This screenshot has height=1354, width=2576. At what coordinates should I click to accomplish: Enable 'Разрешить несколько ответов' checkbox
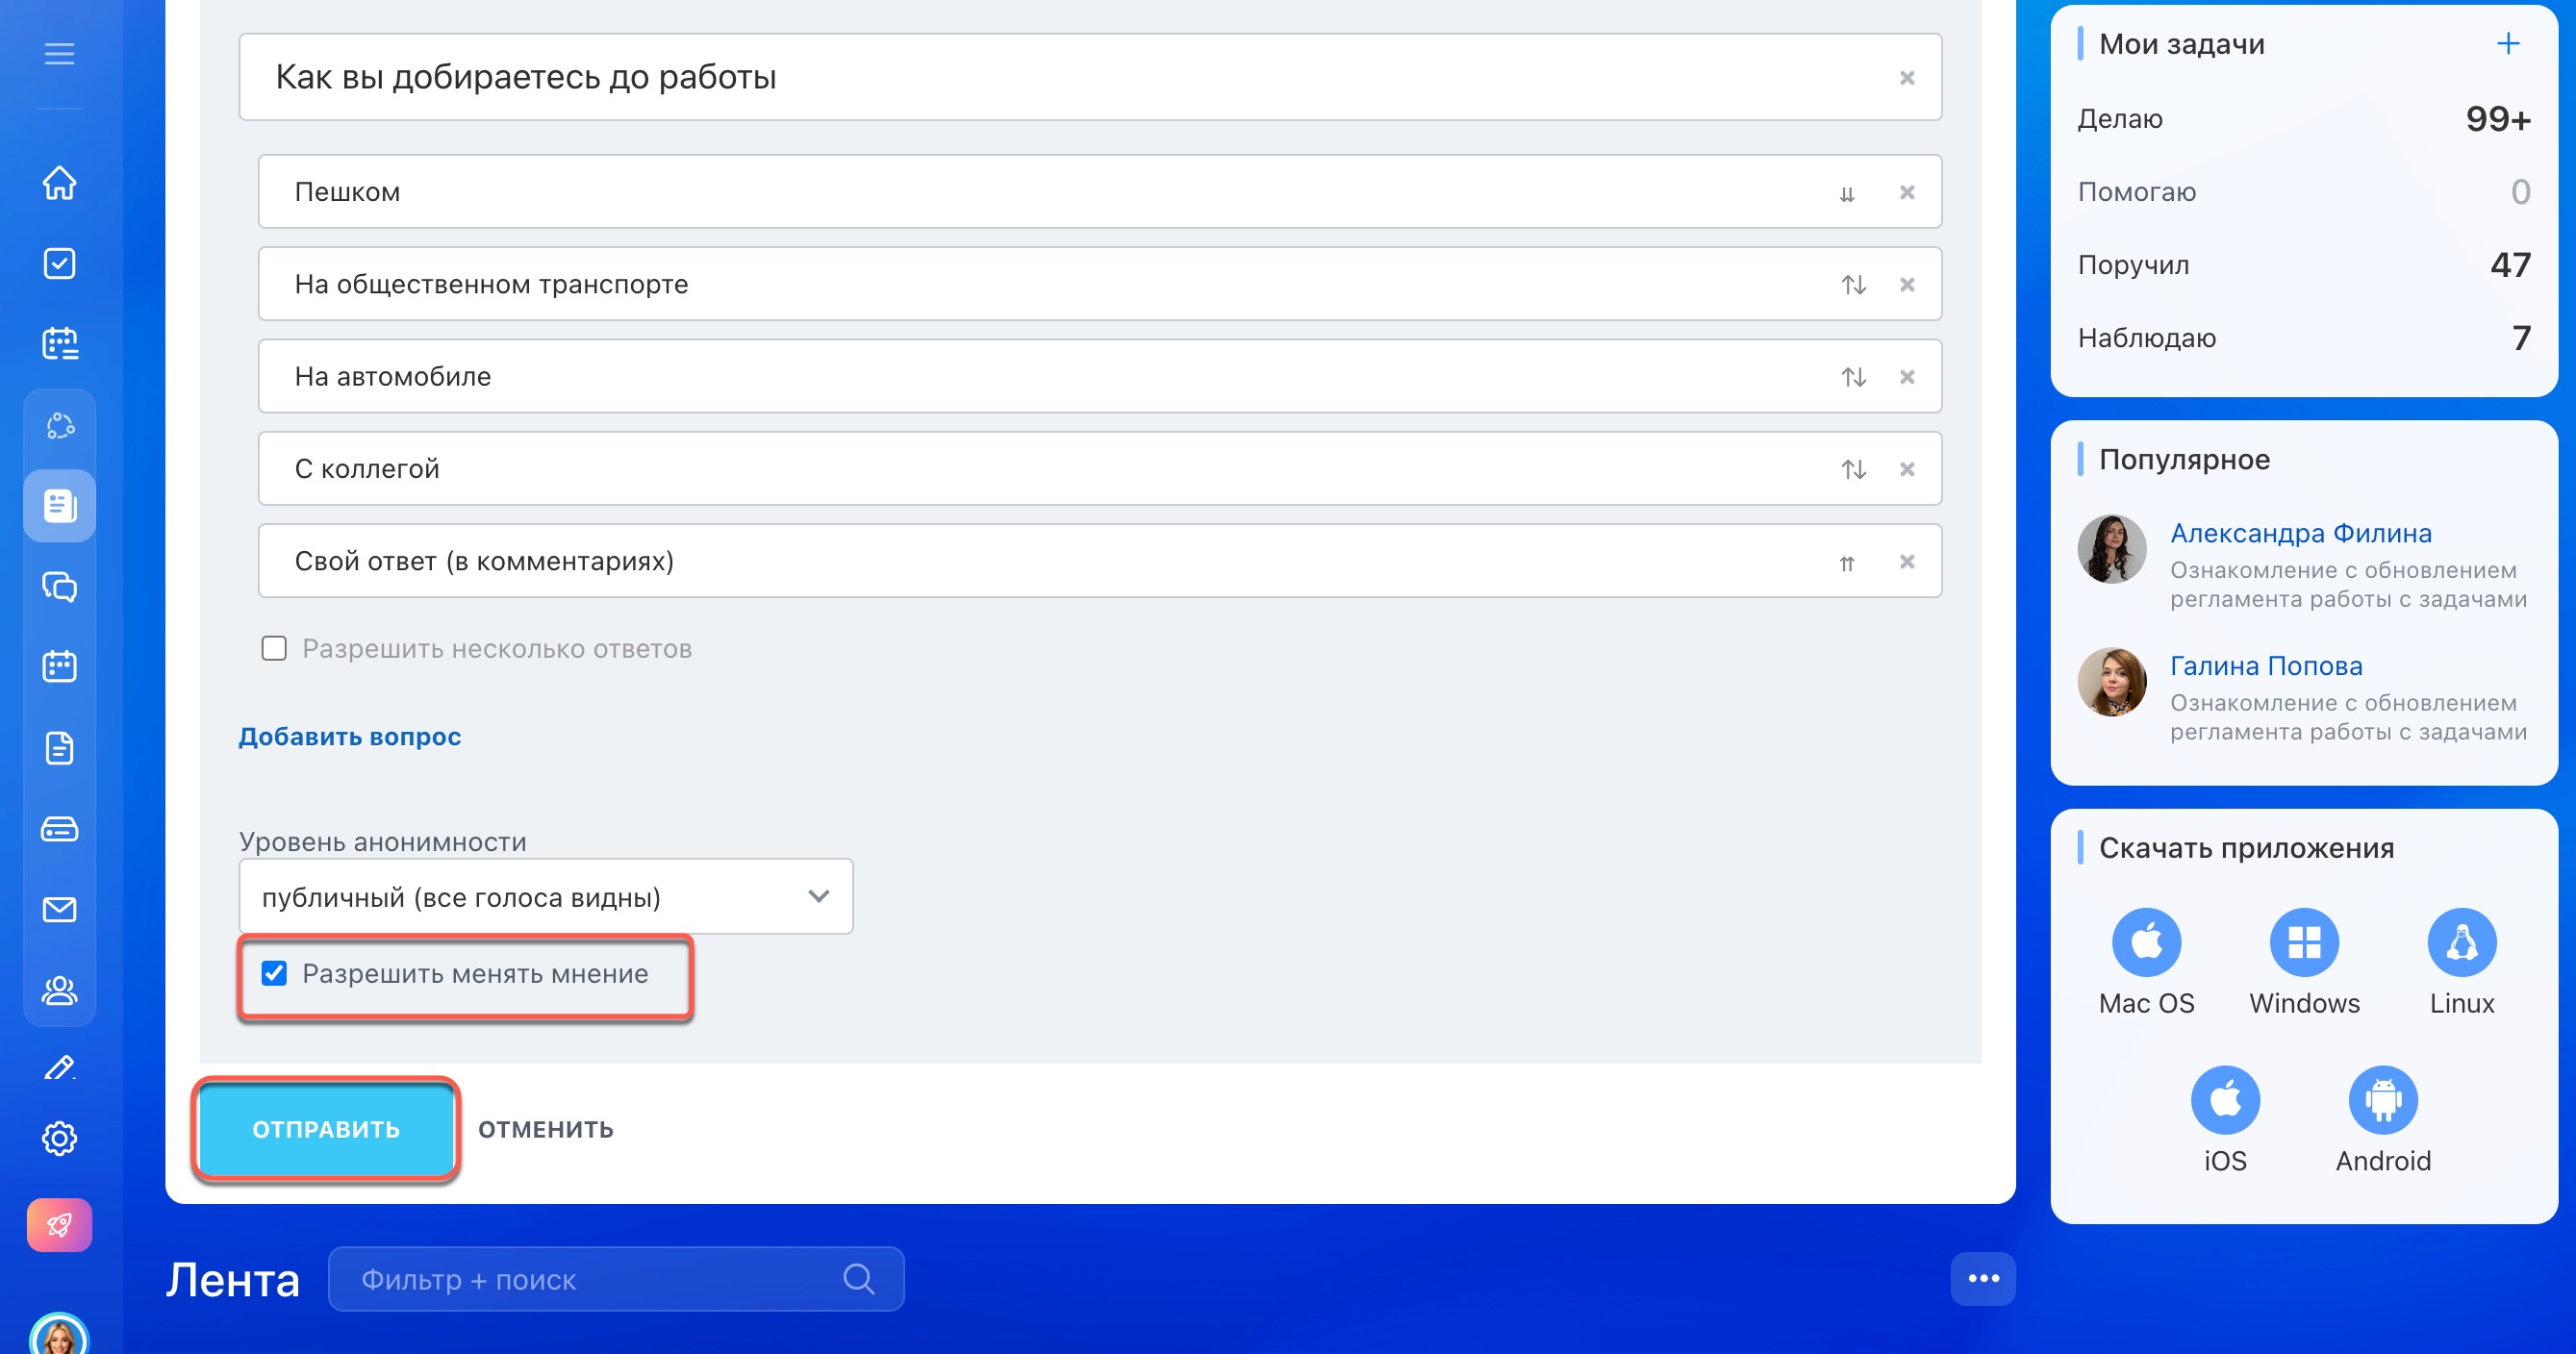pos(274,649)
